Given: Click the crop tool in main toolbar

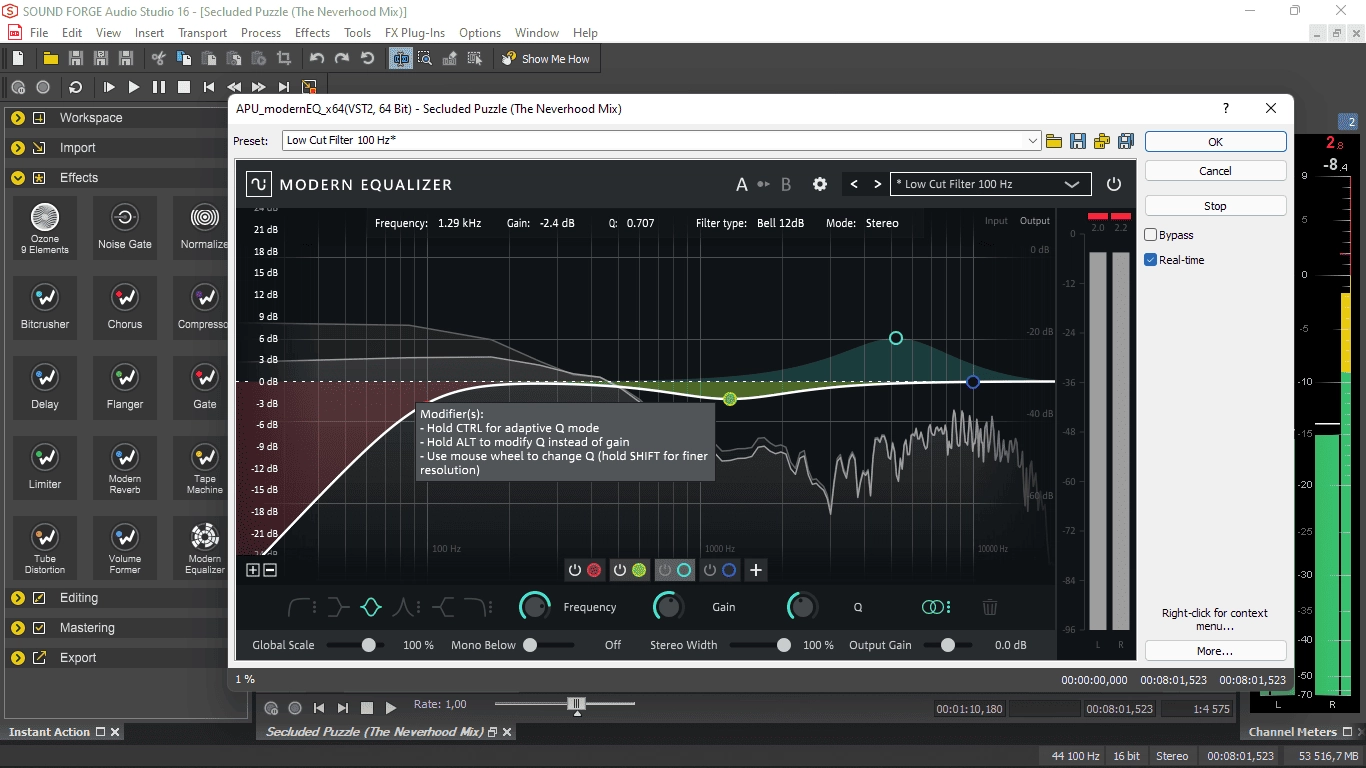Looking at the screenshot, I should coord(284,59).
